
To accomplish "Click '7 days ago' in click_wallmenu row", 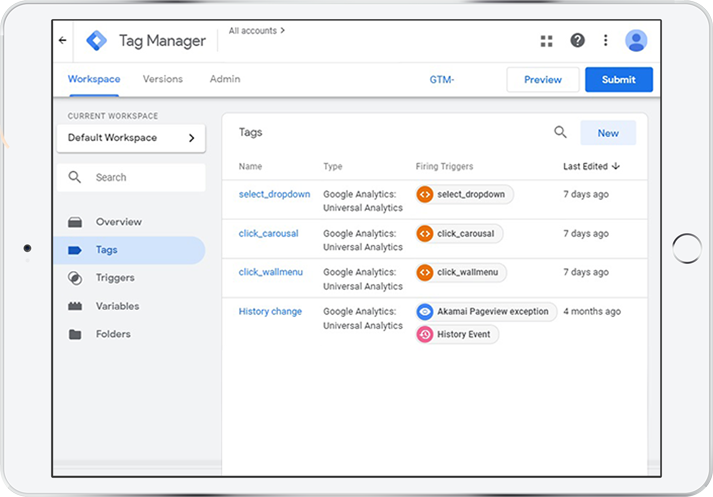I will pos(586,272).
